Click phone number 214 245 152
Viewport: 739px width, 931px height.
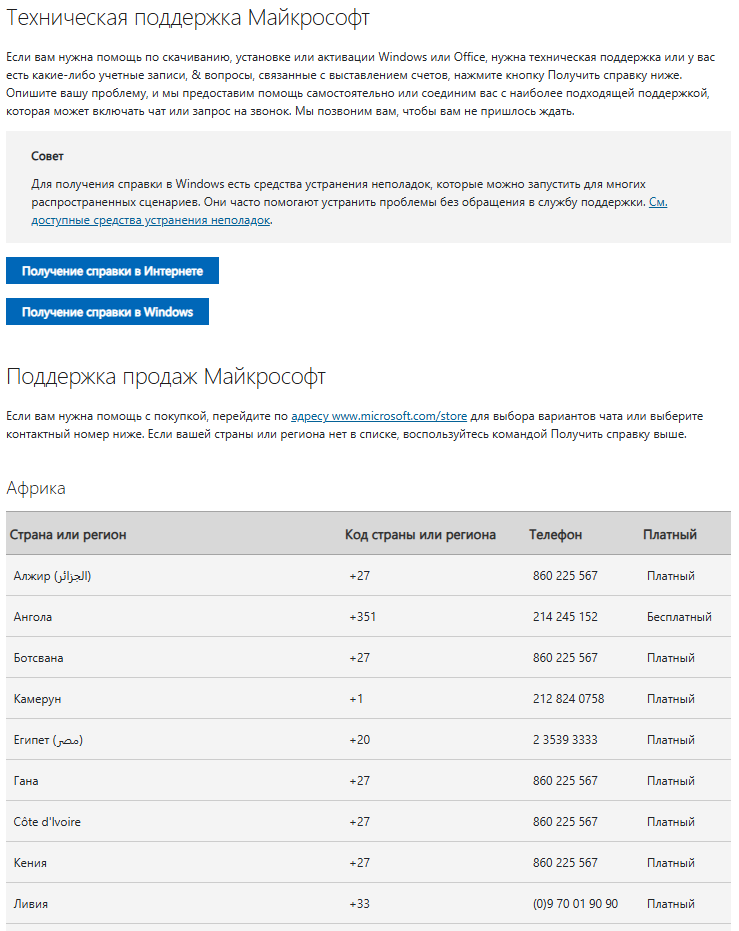pyautogui.click(x=565, y=616)
